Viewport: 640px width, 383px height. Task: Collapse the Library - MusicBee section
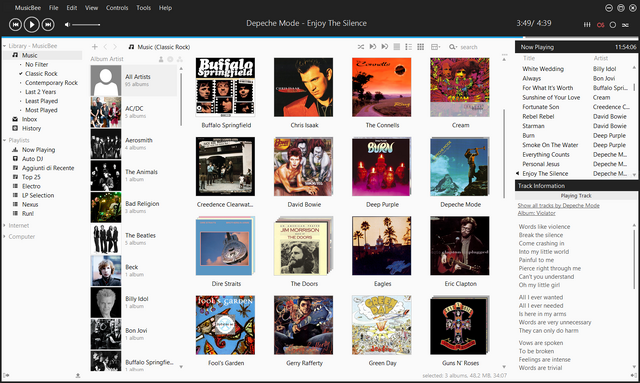click(4, 46)
